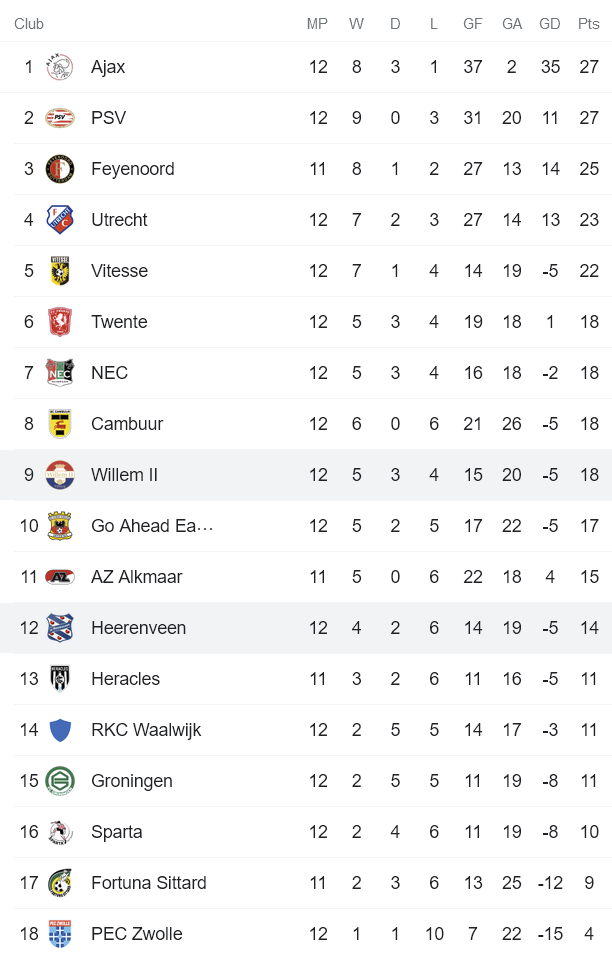Click the Twente club badge

pos(59,322)
